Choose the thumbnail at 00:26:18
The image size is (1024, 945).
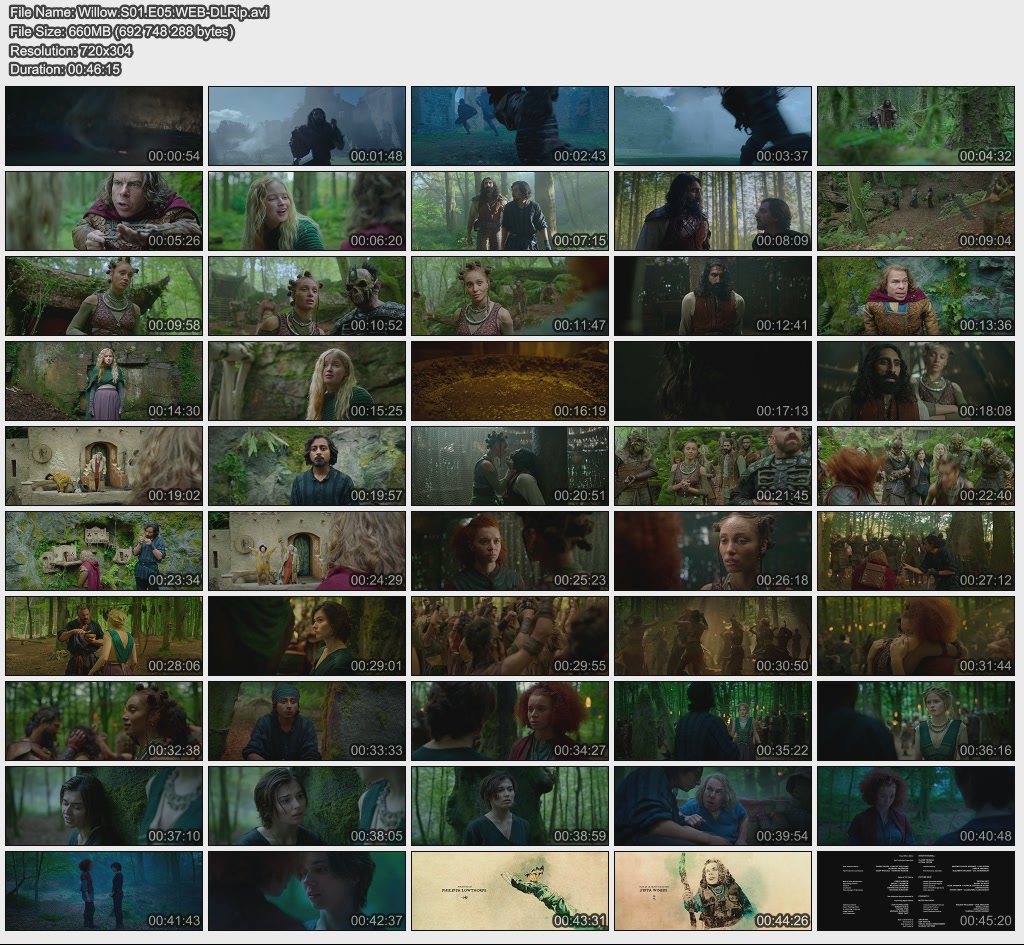(713, 551)
